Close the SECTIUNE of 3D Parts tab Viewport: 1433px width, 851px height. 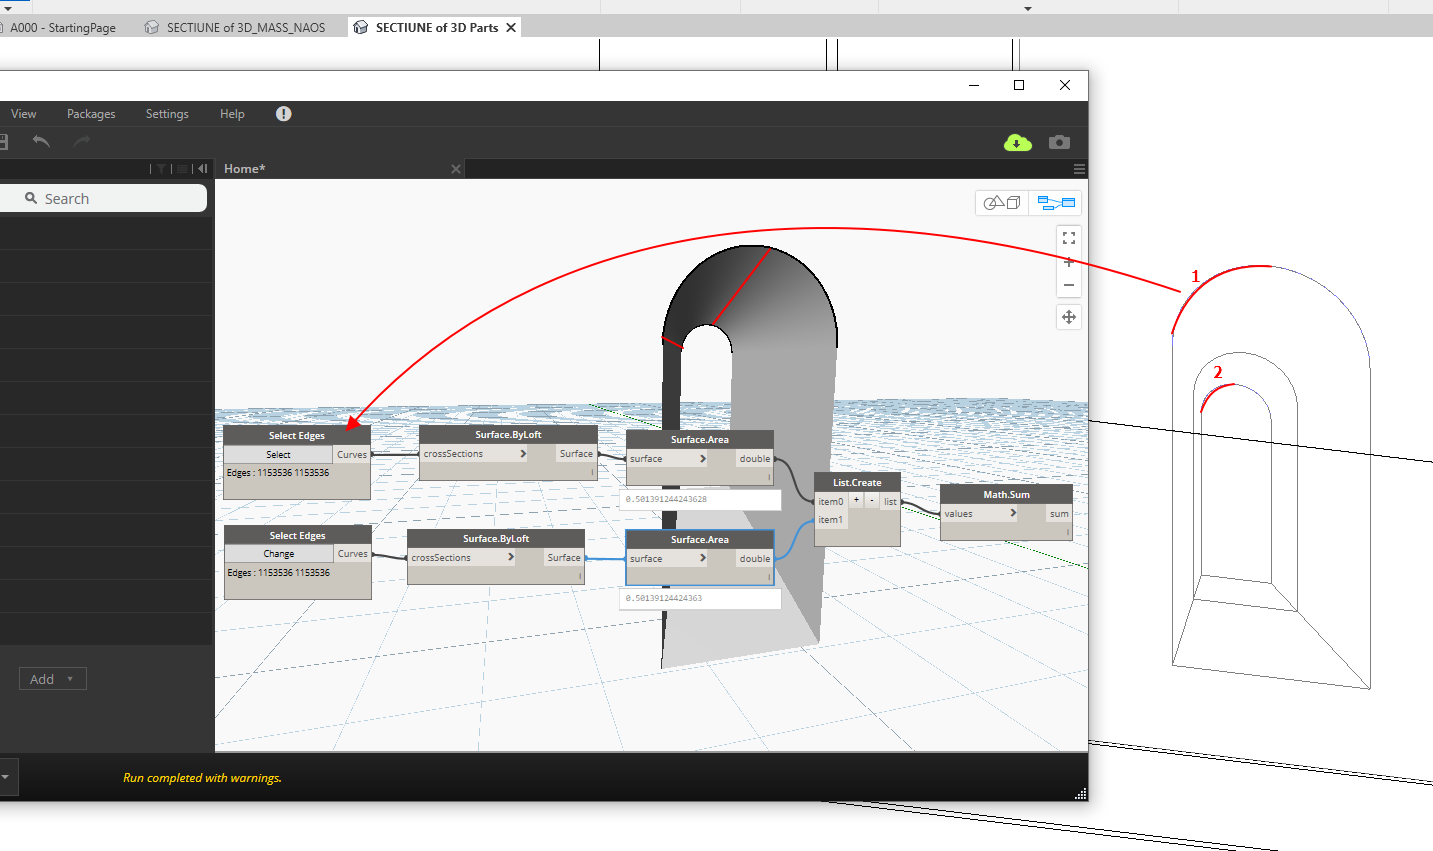(511, 28)
